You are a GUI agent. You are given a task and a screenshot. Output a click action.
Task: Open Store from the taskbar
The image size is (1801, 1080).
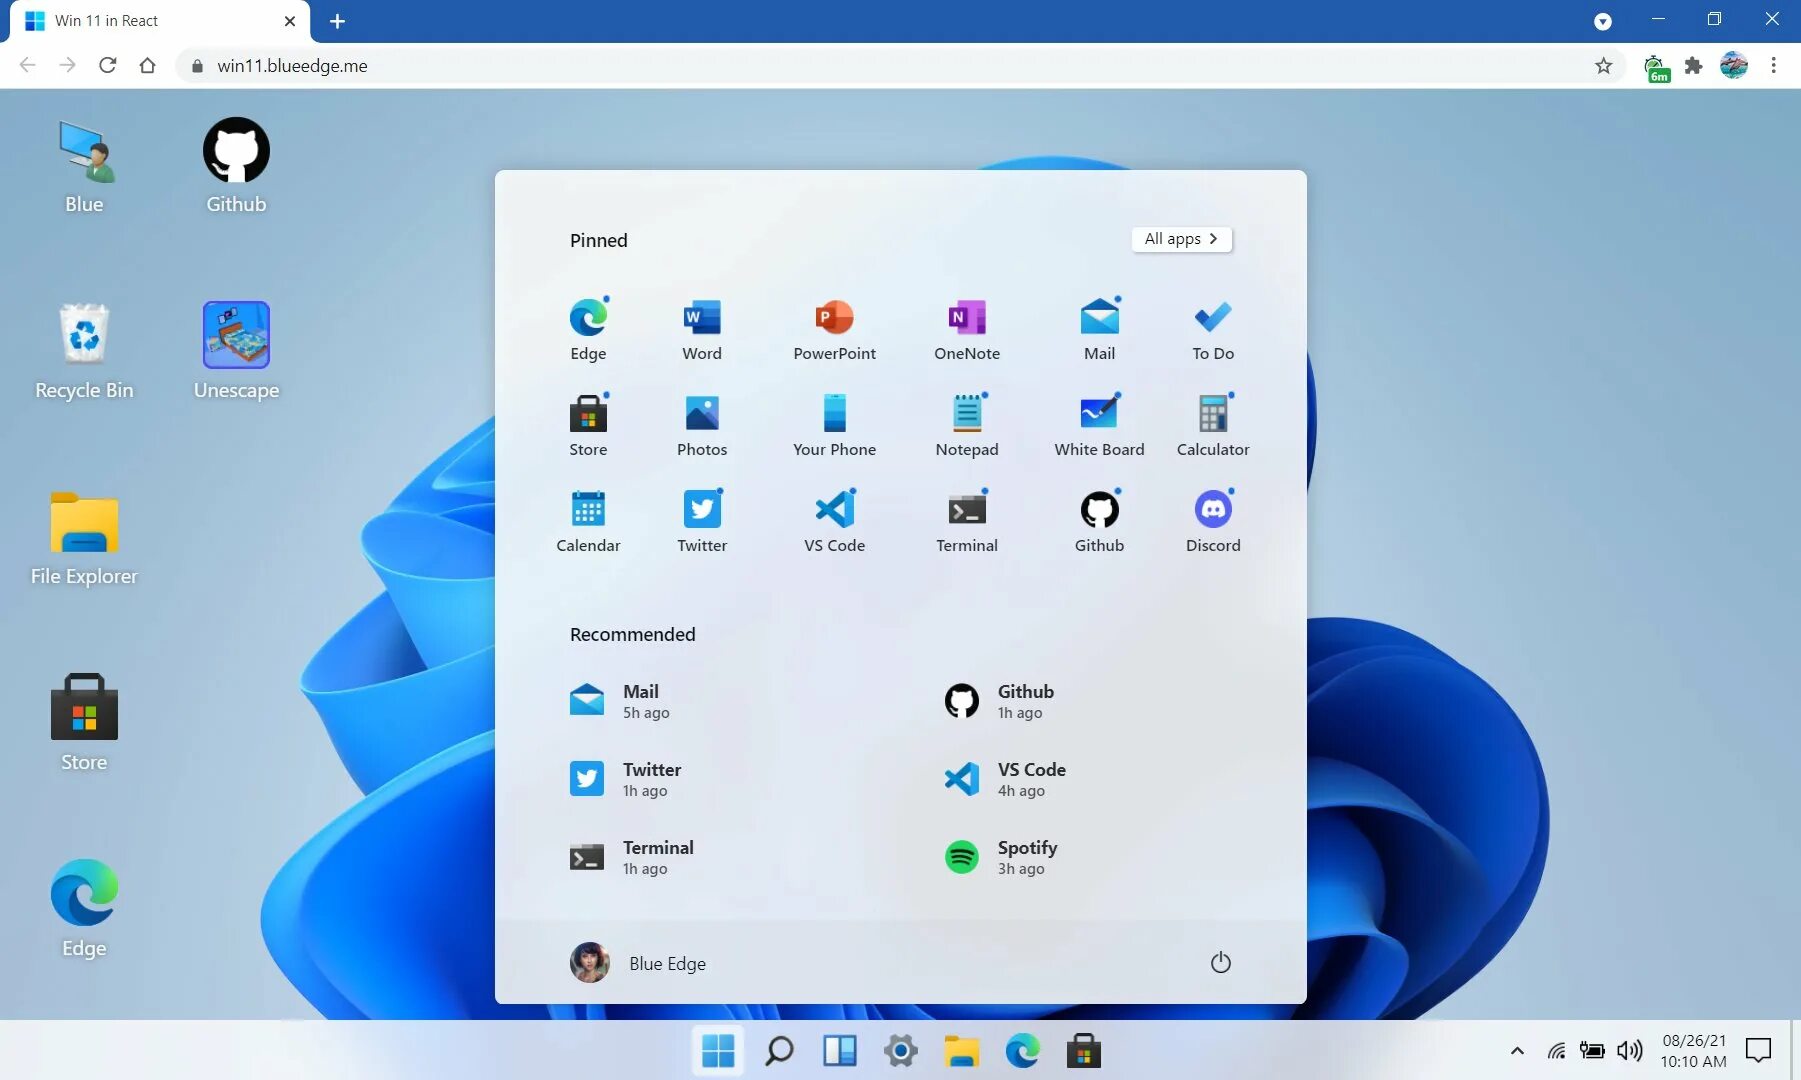pyautogui.click(x=1083, y=1051)
